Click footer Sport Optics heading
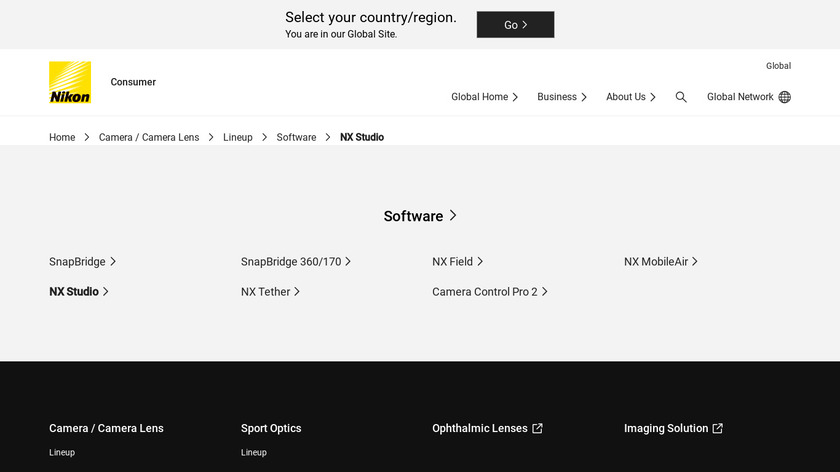Image resolution: width=840 pixels, height=472 pixels. [x=271, y=428]
